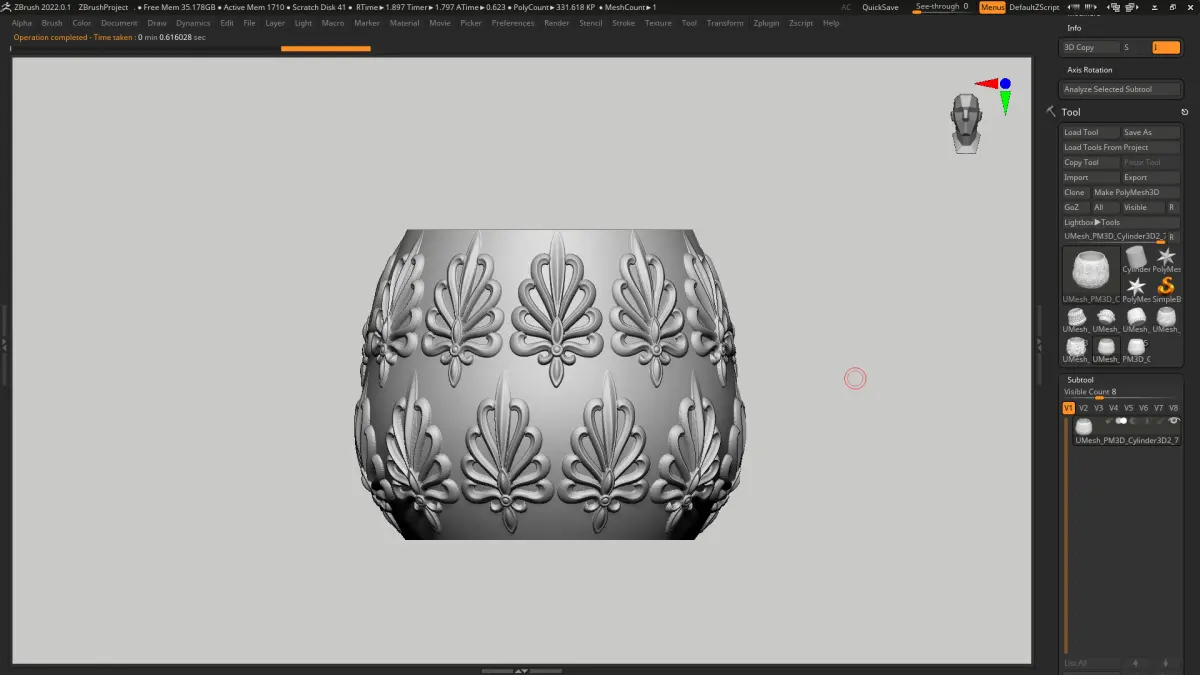This screenshot has height=675, width=1200.
Task: Select the second UMesh tool in third row
Action: (1106, 320)
